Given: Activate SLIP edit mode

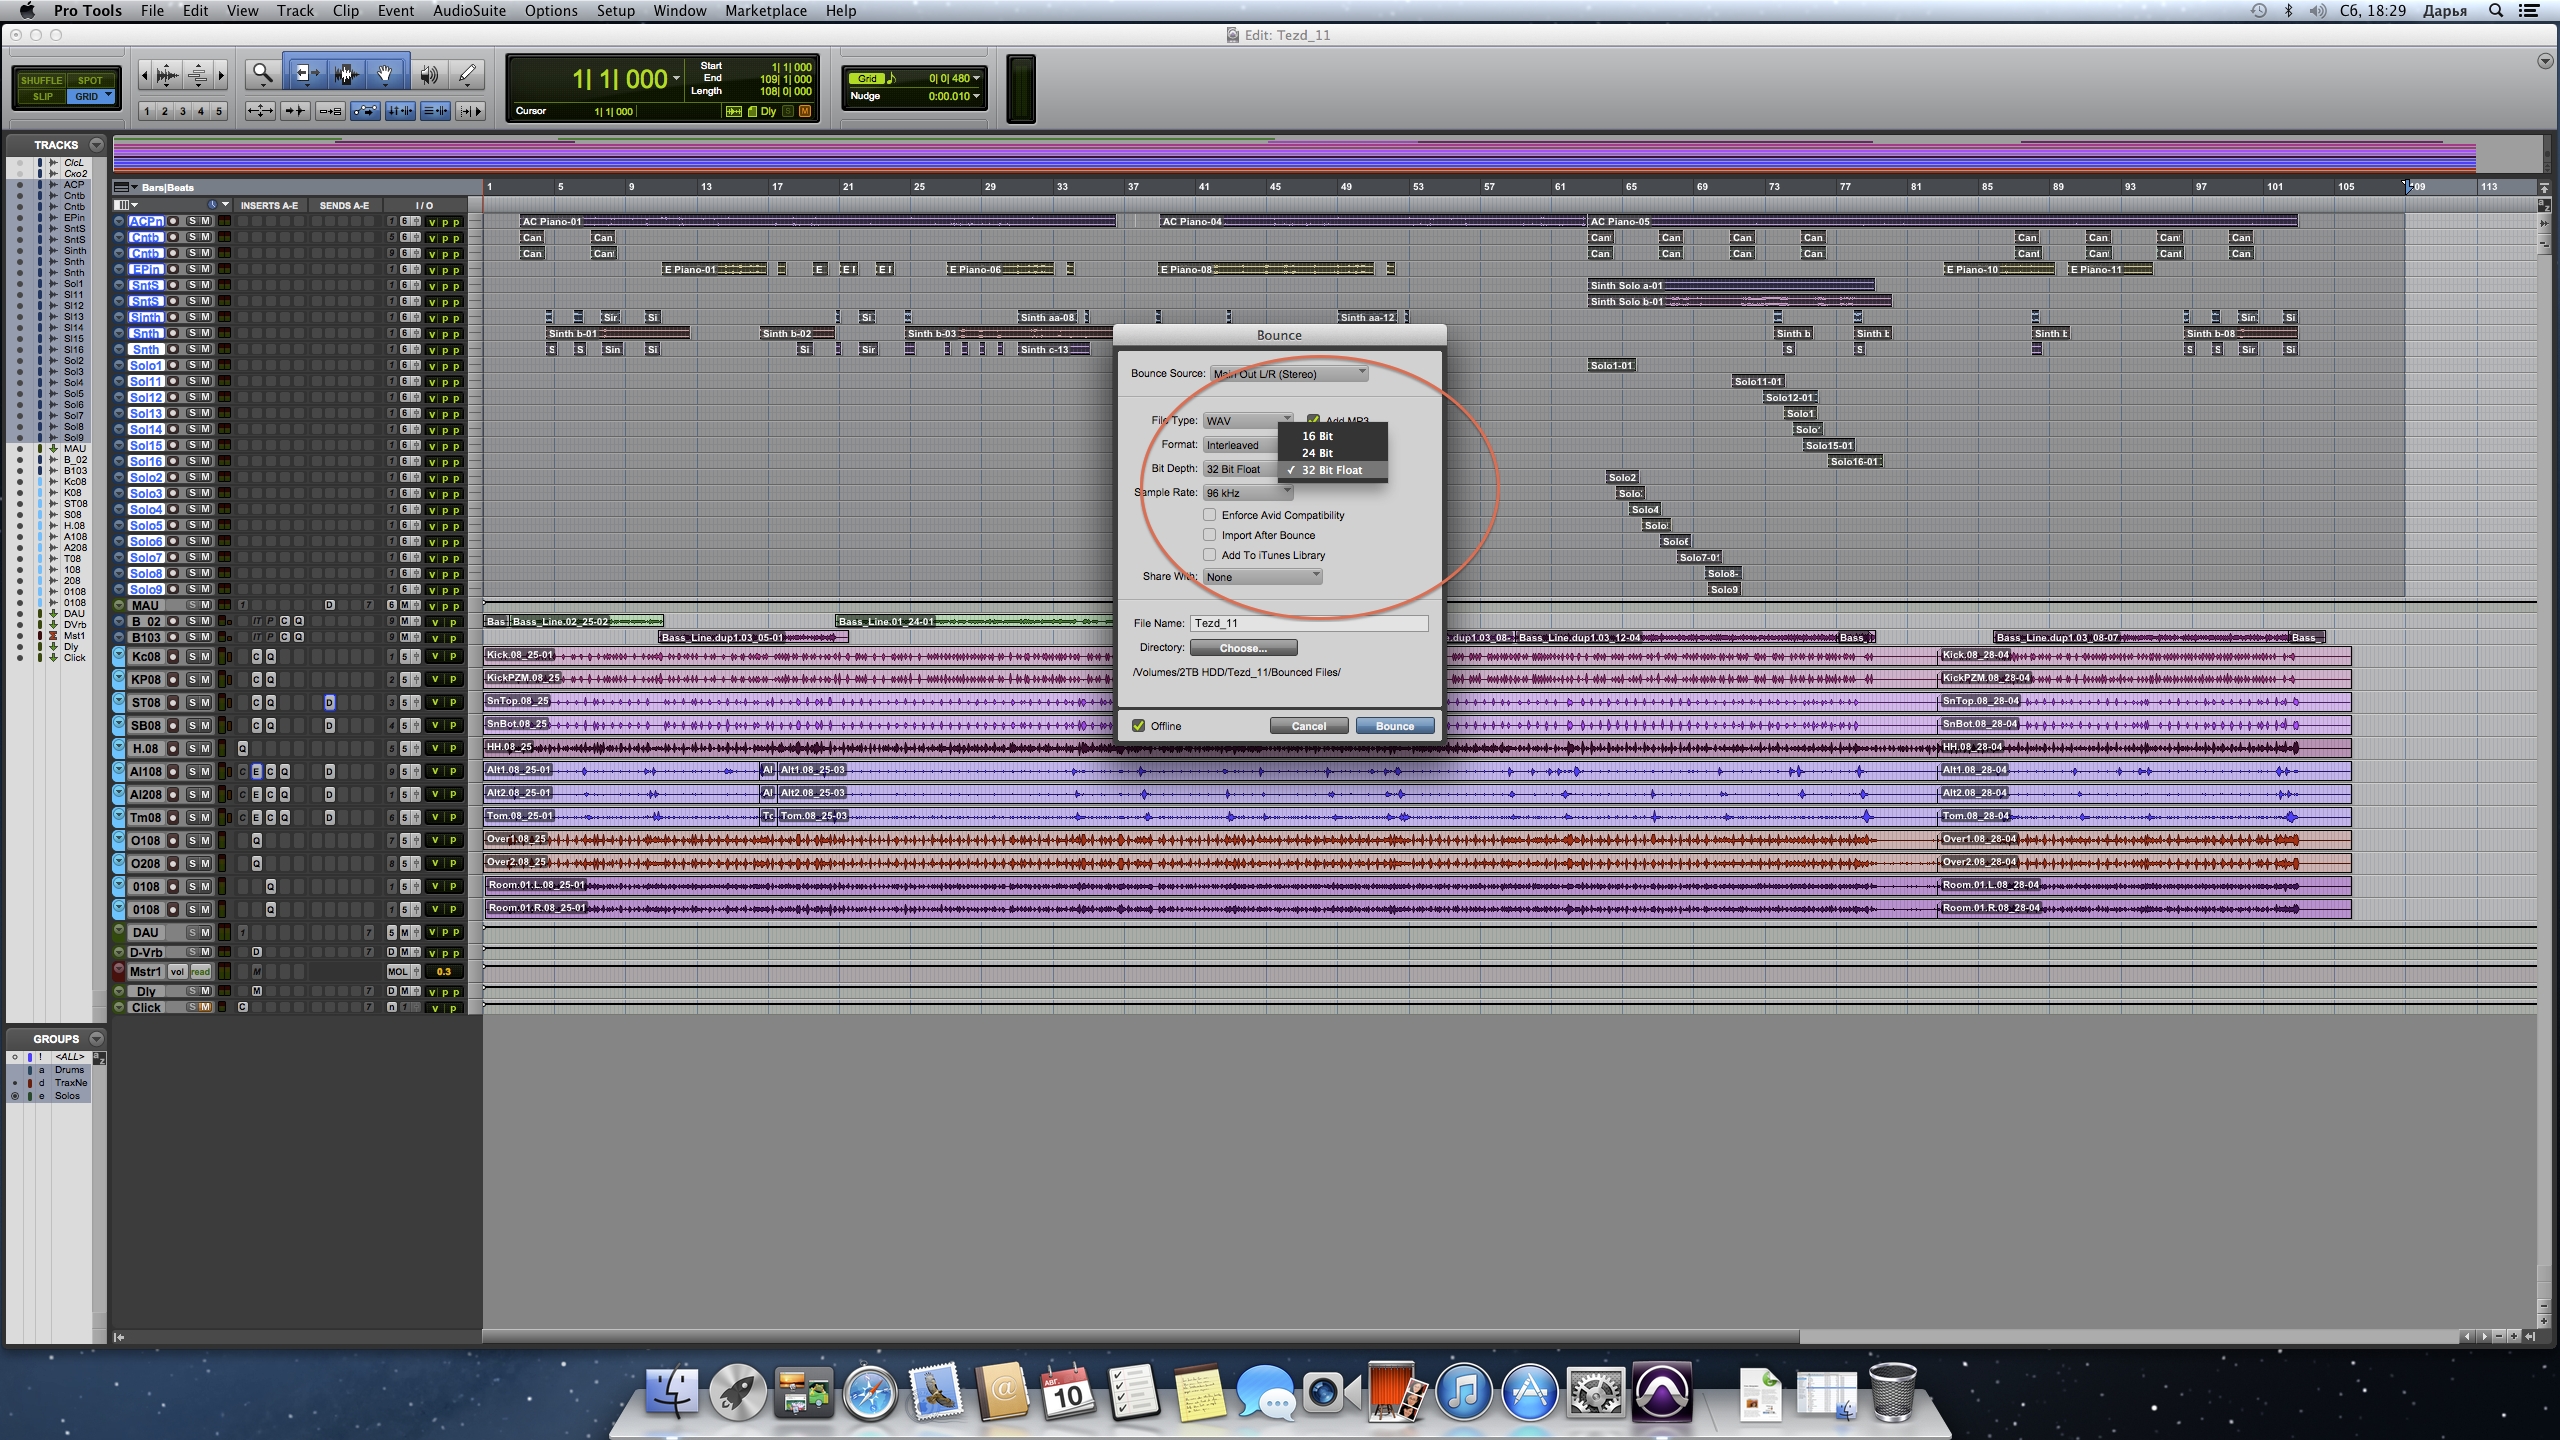Looking at the screenshot, I should coord(41,97).
